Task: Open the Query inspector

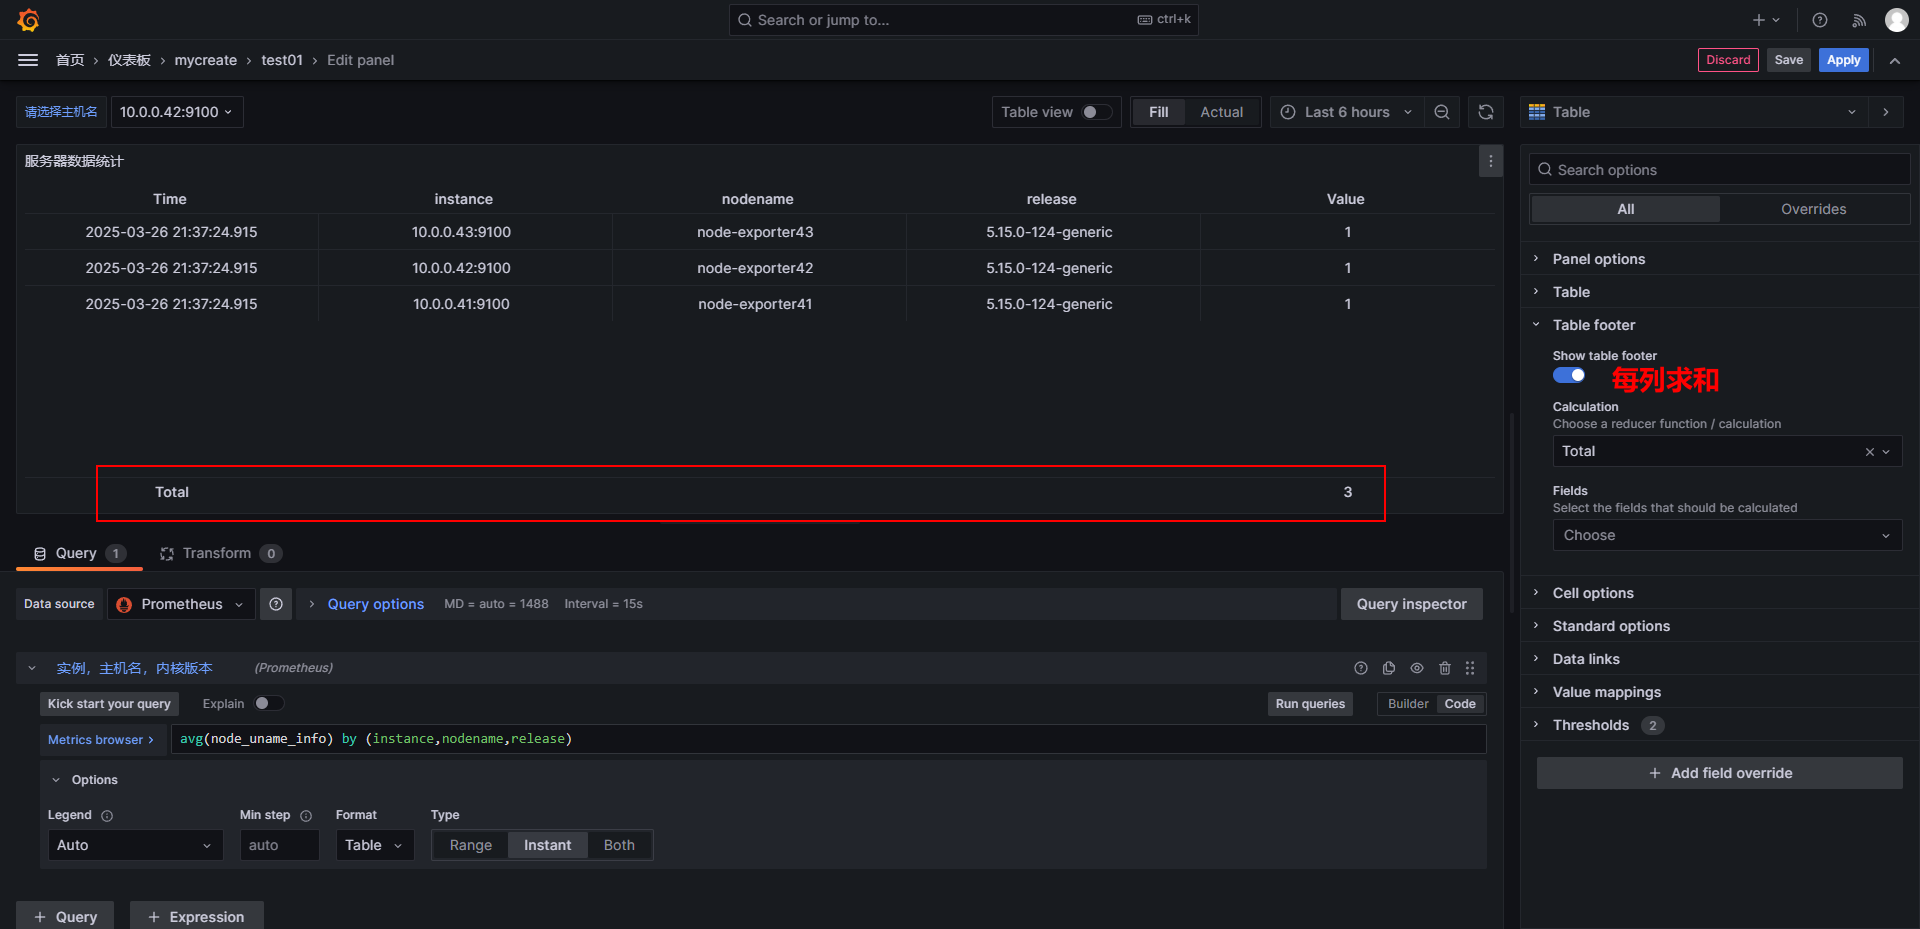Action: pyautogui.click(x=1411, y=604)
